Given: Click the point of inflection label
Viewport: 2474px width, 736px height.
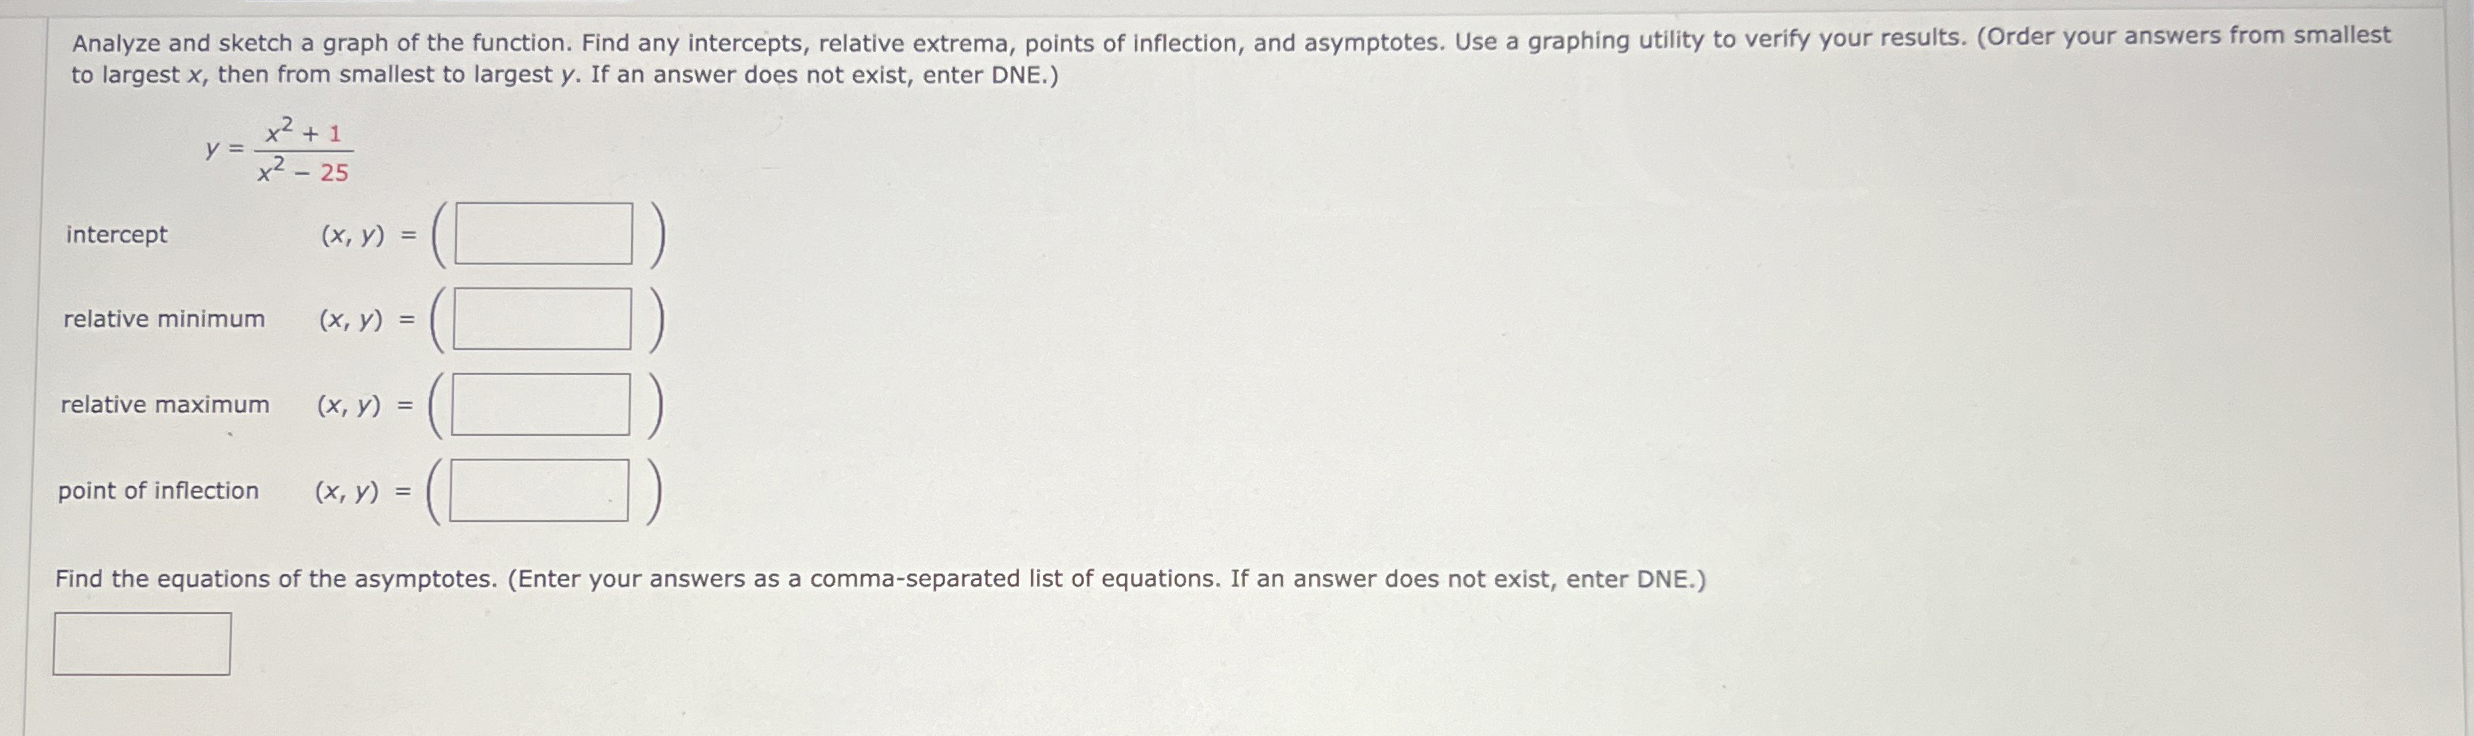Looking at the screenshot, I should [158, 490].
